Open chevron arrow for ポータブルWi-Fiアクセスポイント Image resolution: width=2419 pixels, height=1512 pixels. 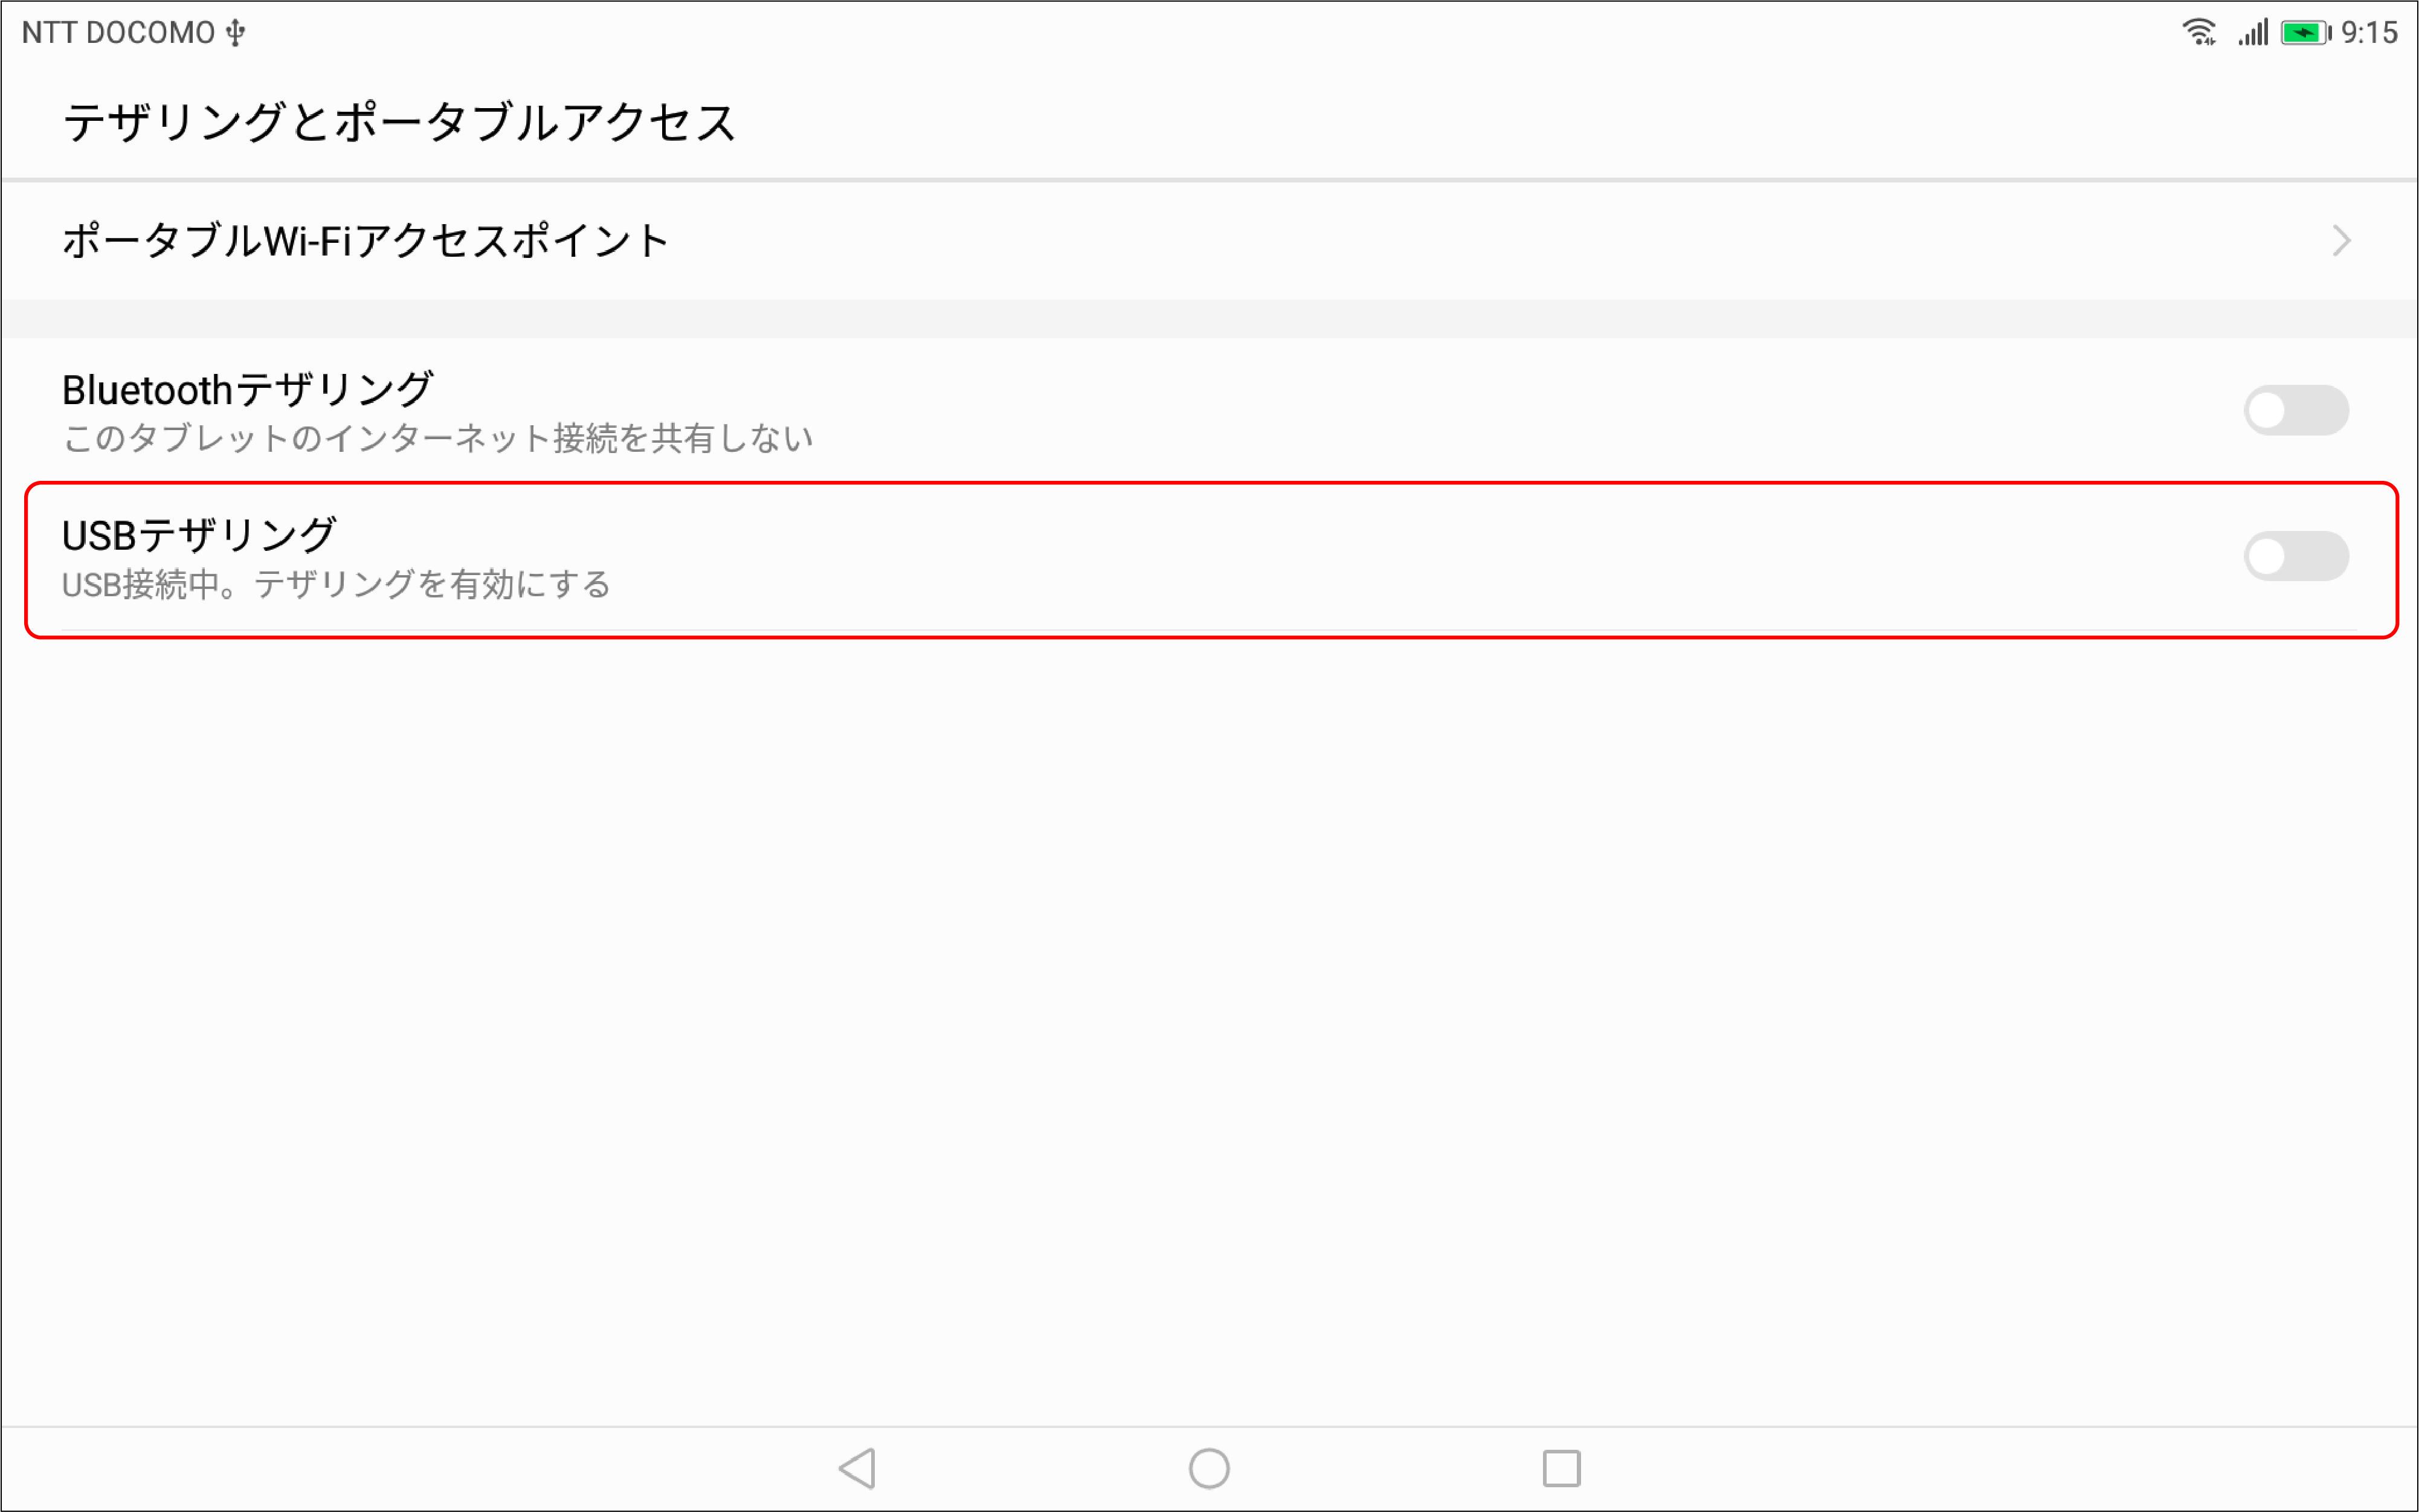2341,241
